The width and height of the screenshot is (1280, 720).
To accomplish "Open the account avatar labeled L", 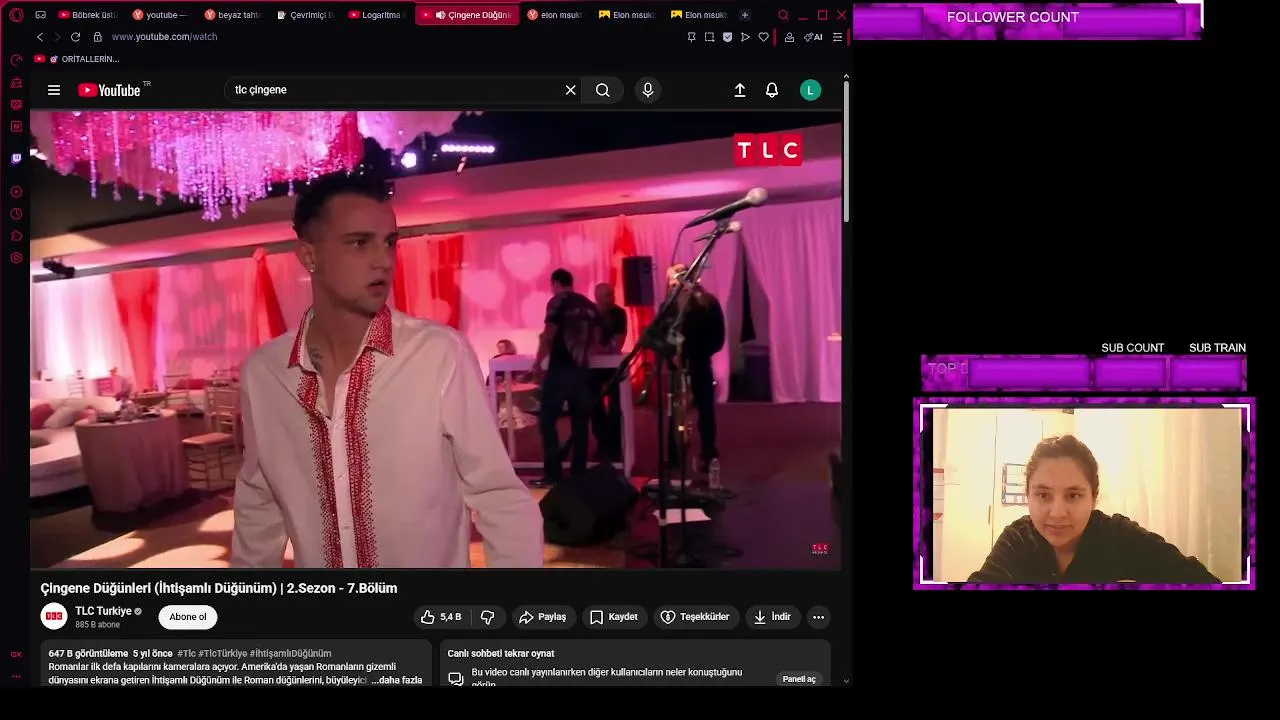I will (x=811, y=90).
